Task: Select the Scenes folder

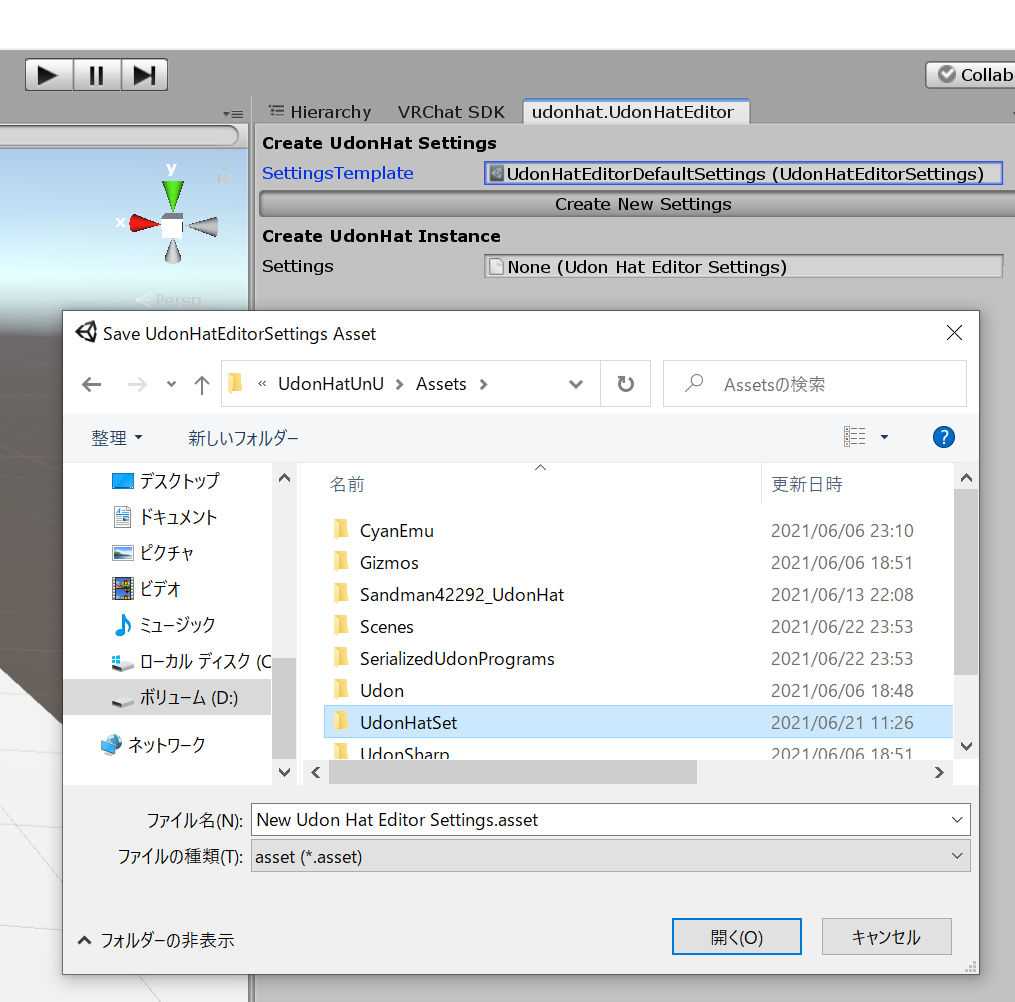Action: [386, 627]
